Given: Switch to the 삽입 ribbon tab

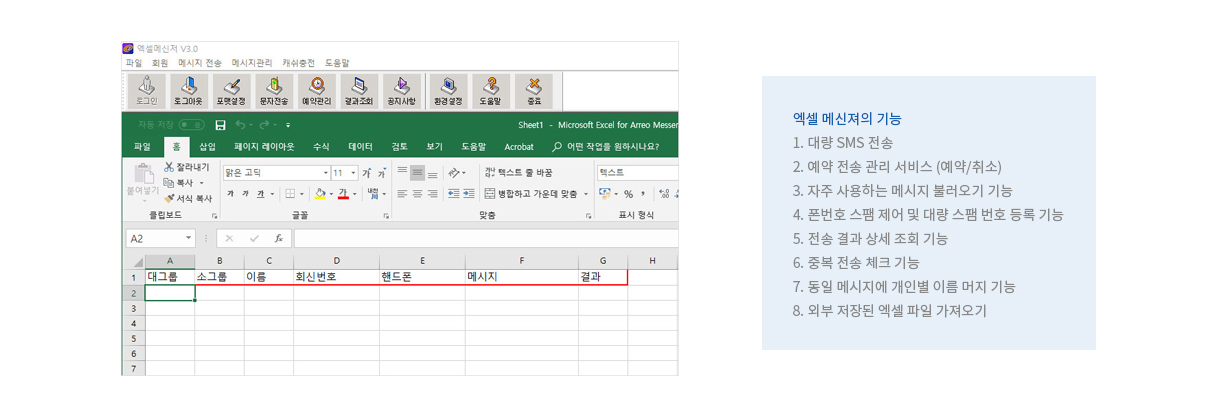Looking at the screenshot, I should [x=207, y=147].
